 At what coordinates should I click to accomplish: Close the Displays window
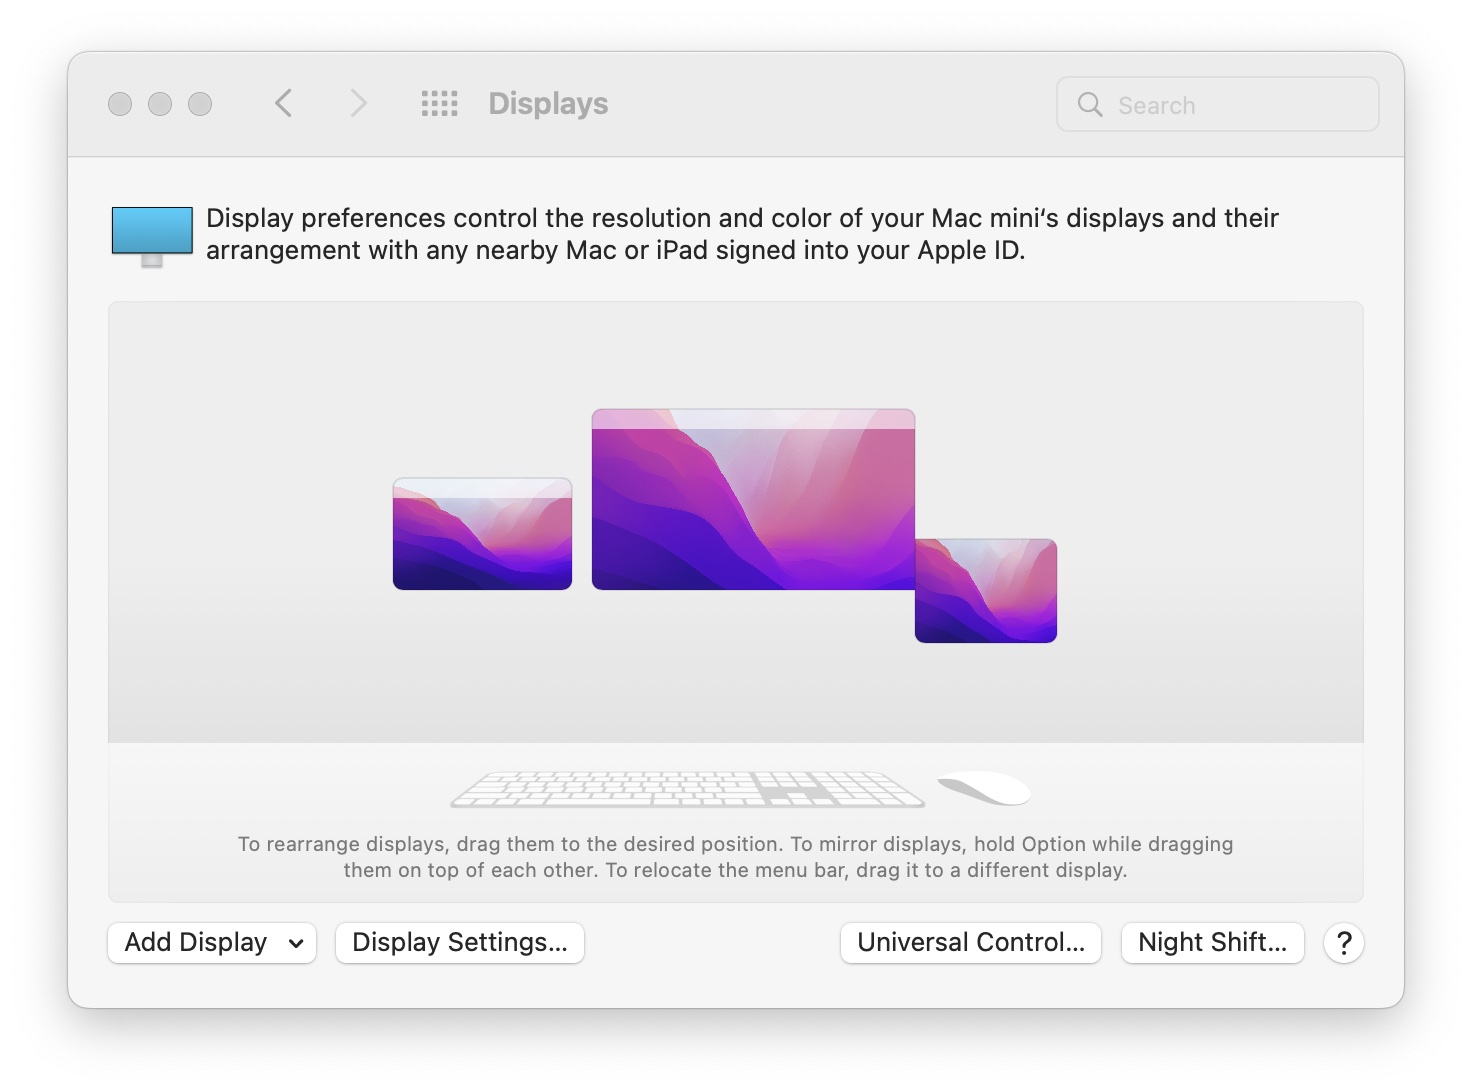tap(120, 104)
